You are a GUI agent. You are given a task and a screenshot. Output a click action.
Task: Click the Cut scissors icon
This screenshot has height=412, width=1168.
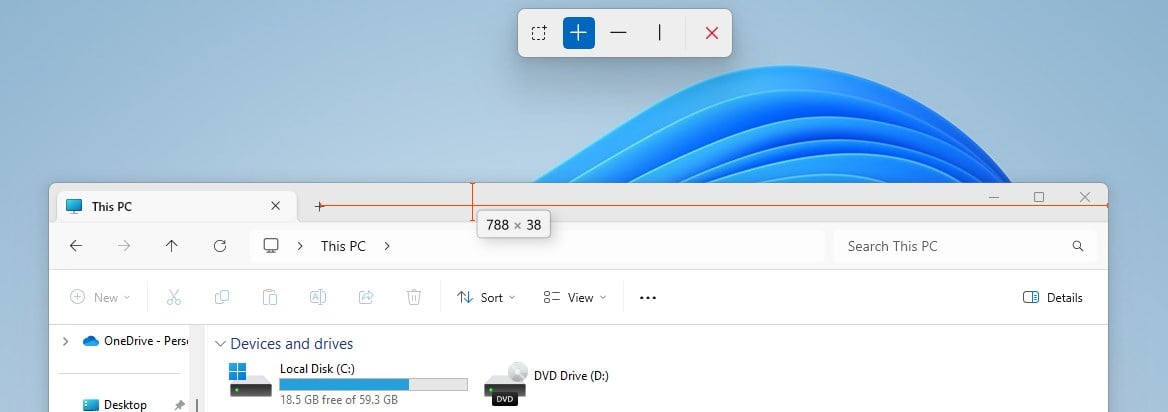pyautogui.click(x=174, y=297)
